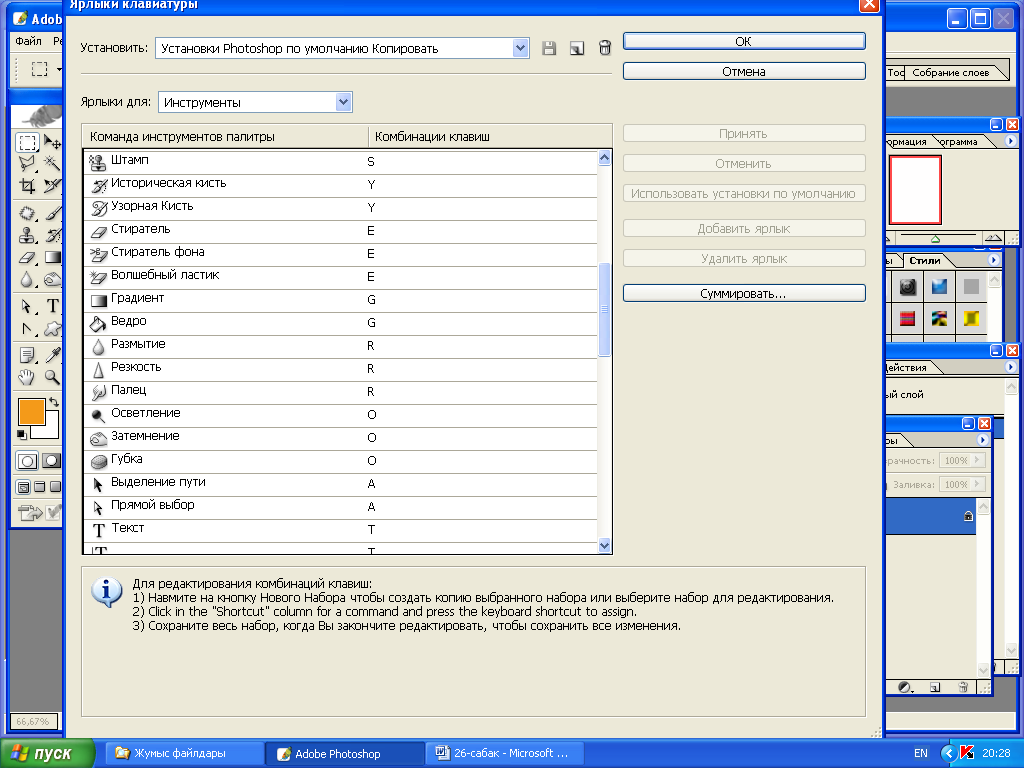Click trash icon in Layers palette
The image size is (1024, 768).
click(x=963, y=687)
